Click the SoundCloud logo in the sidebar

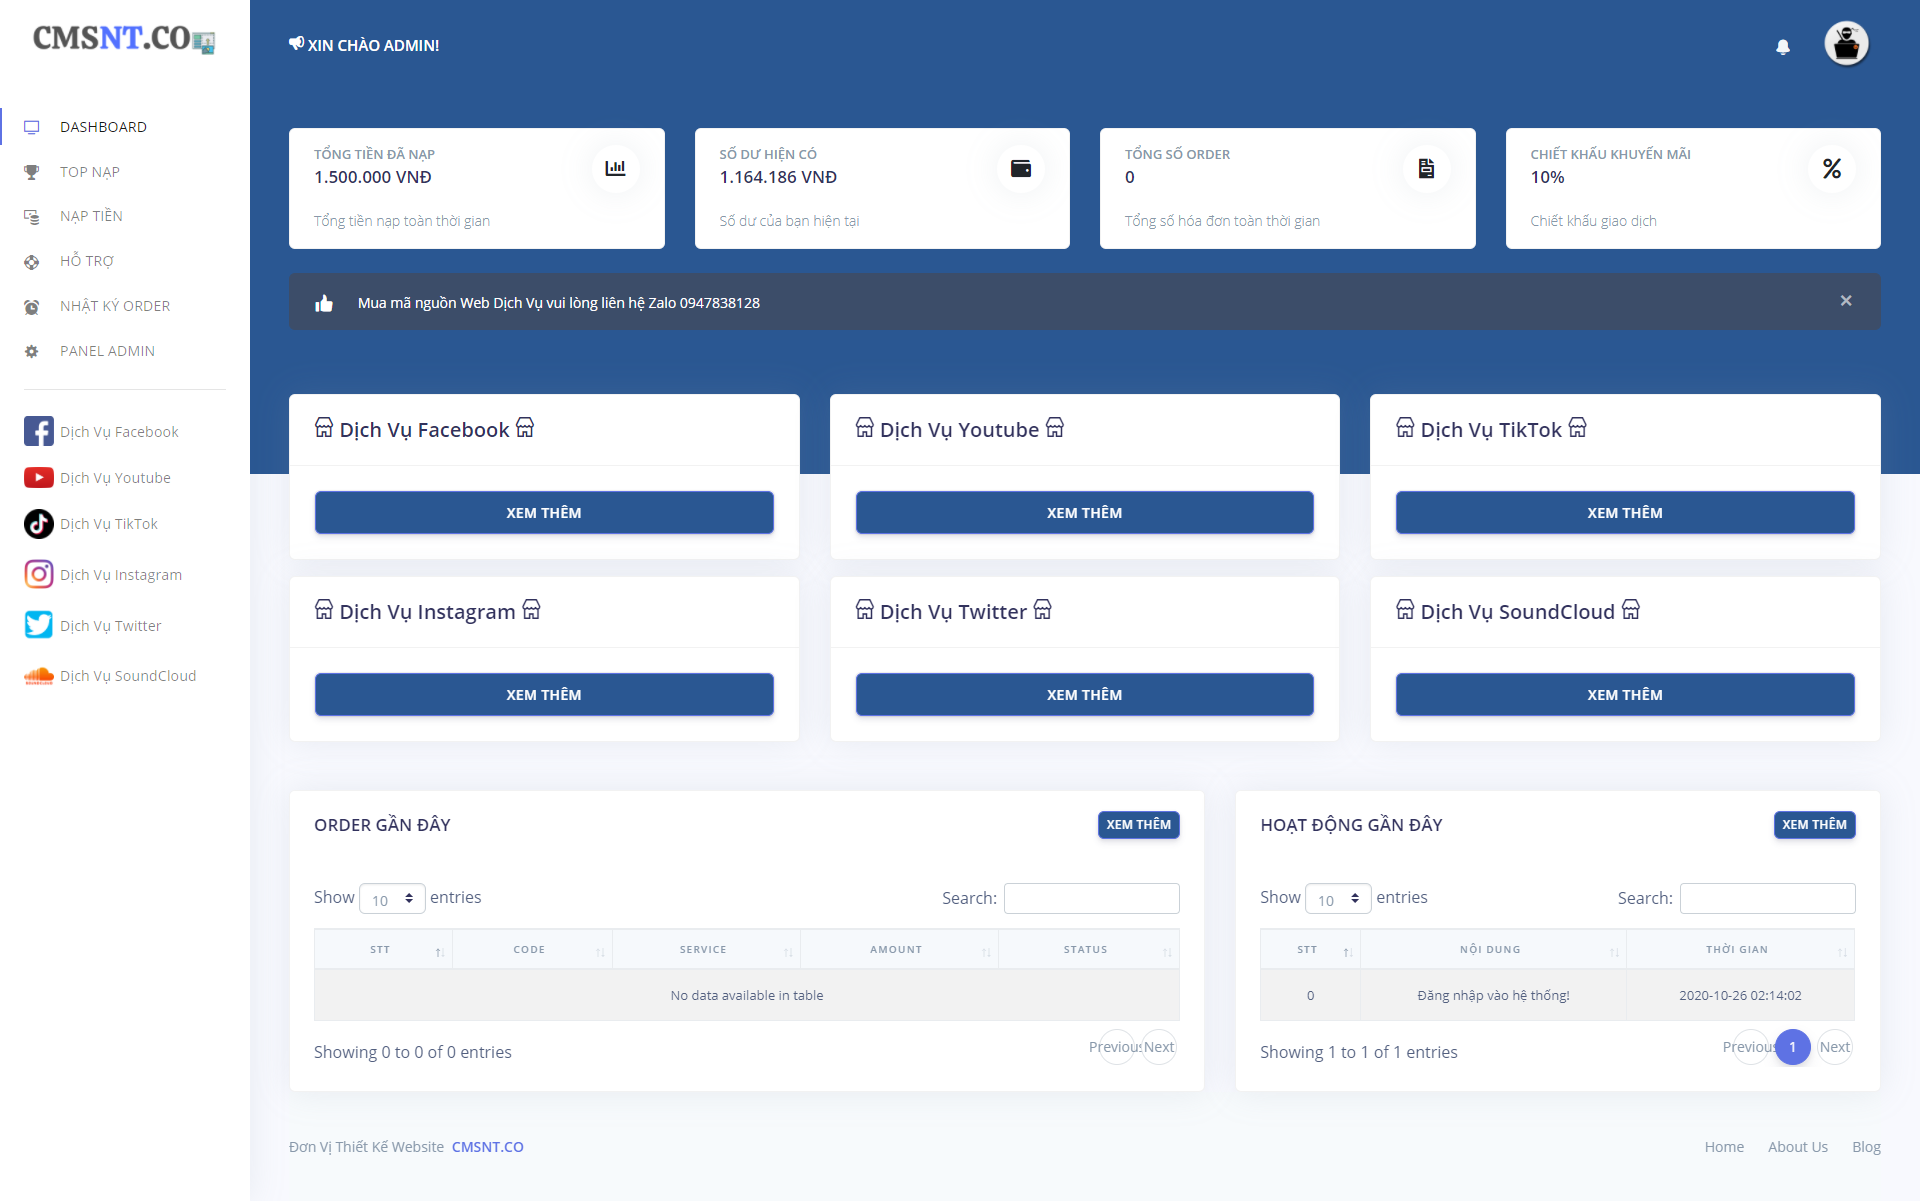point(38,676)
